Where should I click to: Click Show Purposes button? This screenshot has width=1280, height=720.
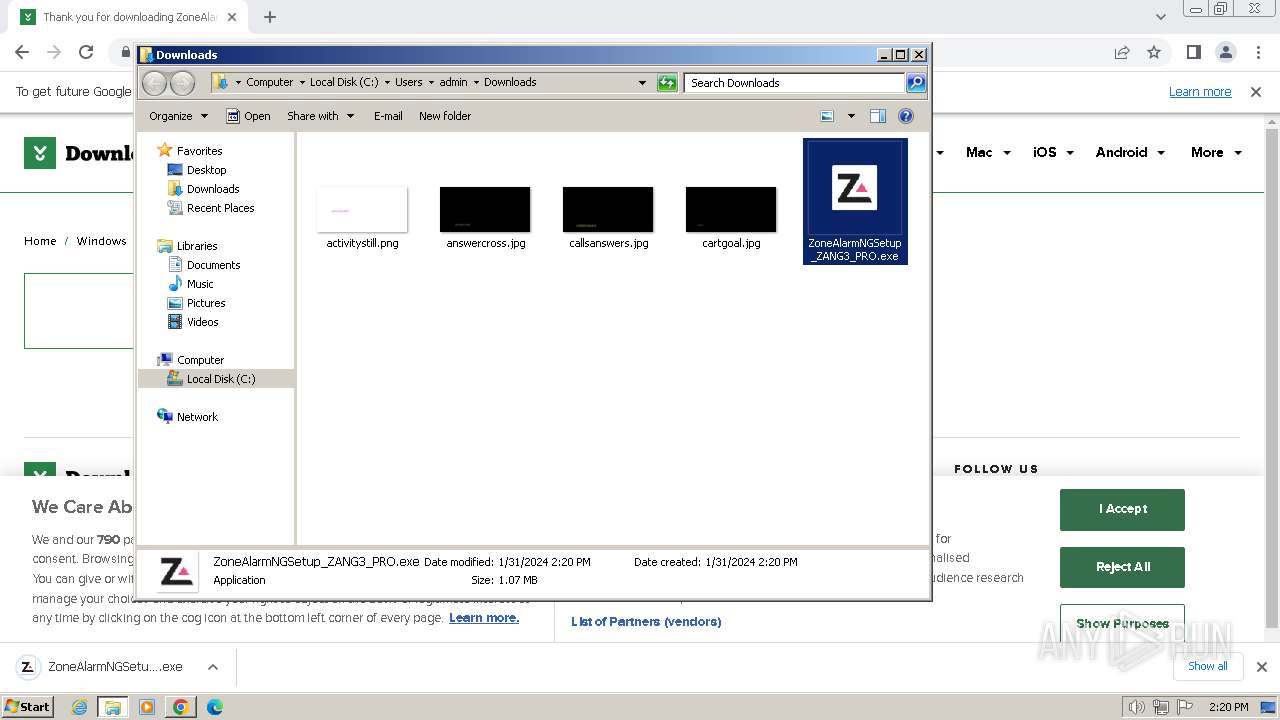click(1122, 623)
